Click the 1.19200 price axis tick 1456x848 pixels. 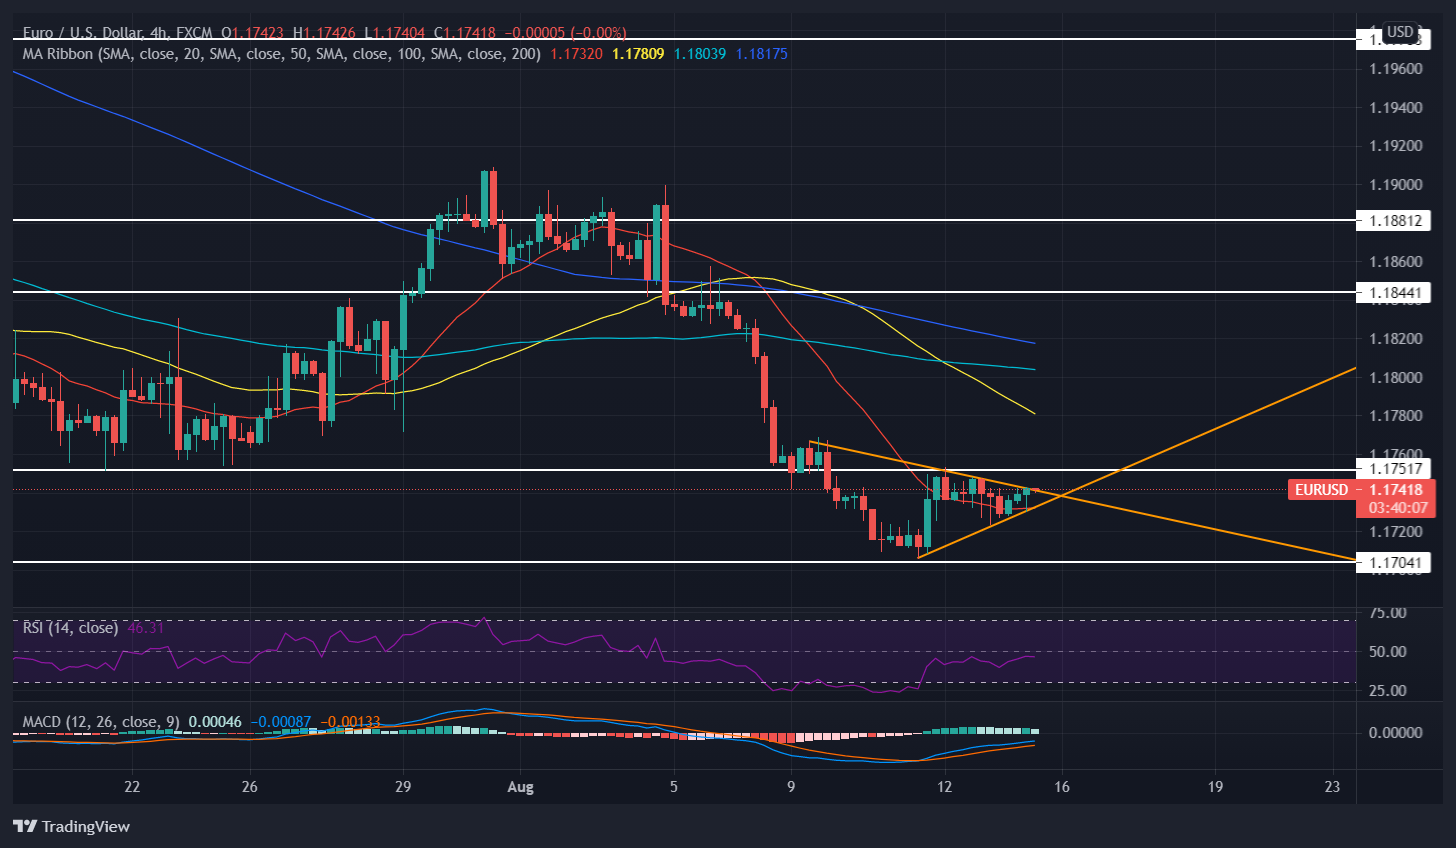click(x=1396, y=146)
